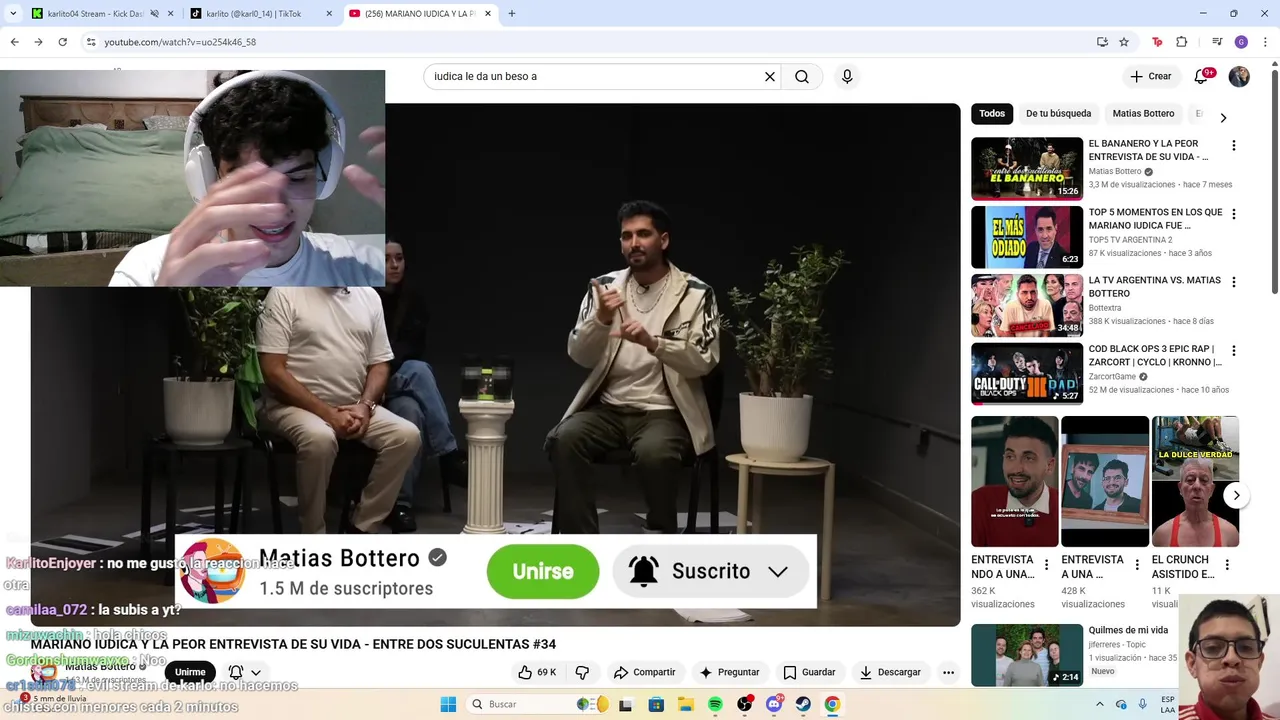The height and width of the screenshot is (720, 1280).
Task: Open Steam from the taskbar
Action: coord(803,704)
